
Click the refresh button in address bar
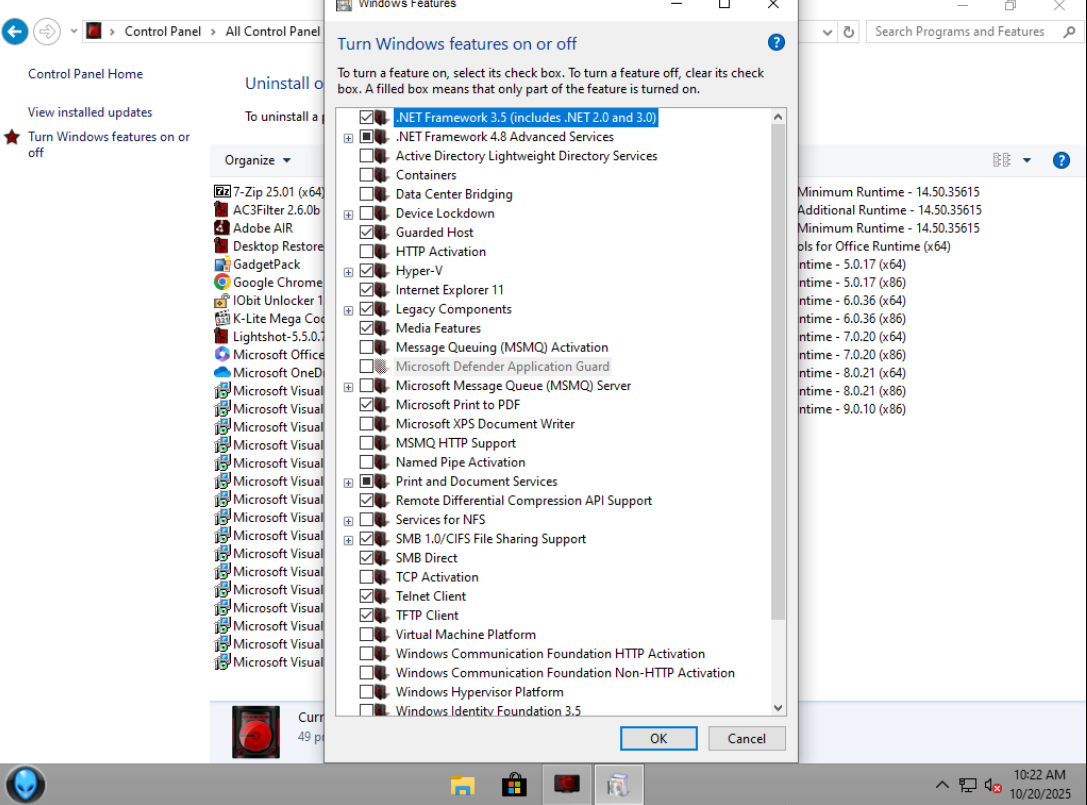(849, 31)
